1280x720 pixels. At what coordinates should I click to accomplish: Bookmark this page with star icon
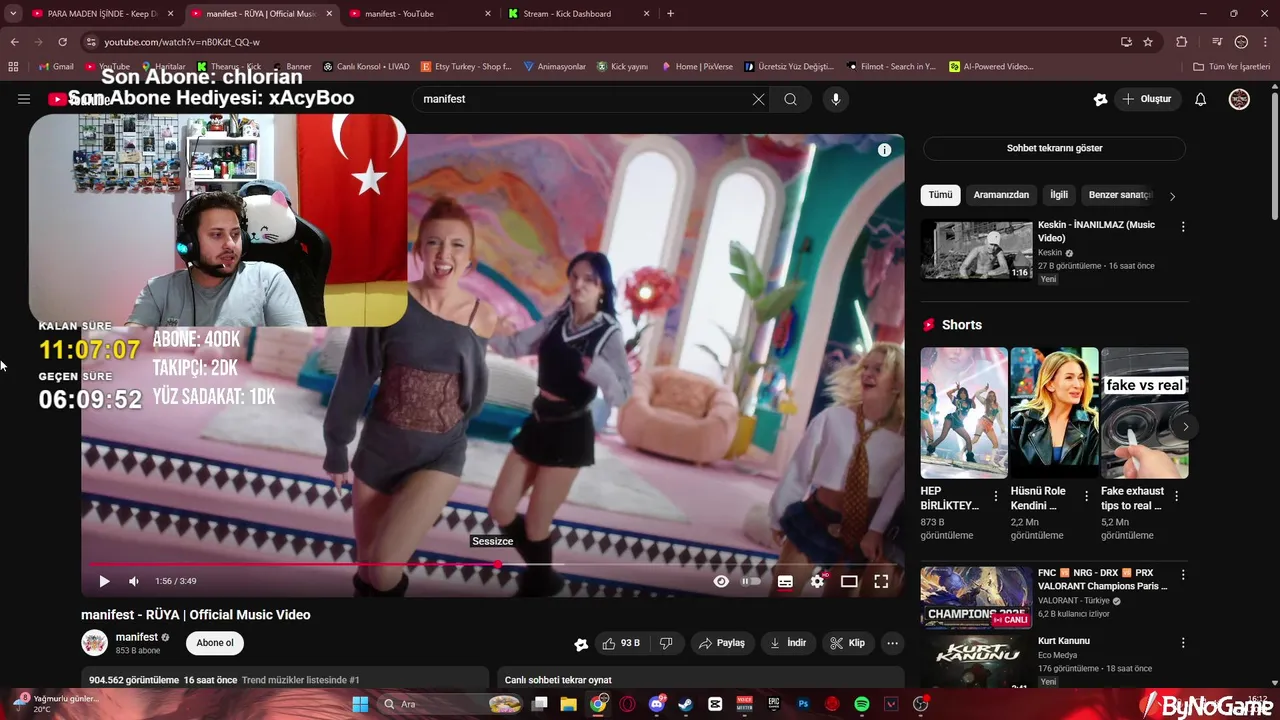pyautogui.click(x=1148, y=42)
